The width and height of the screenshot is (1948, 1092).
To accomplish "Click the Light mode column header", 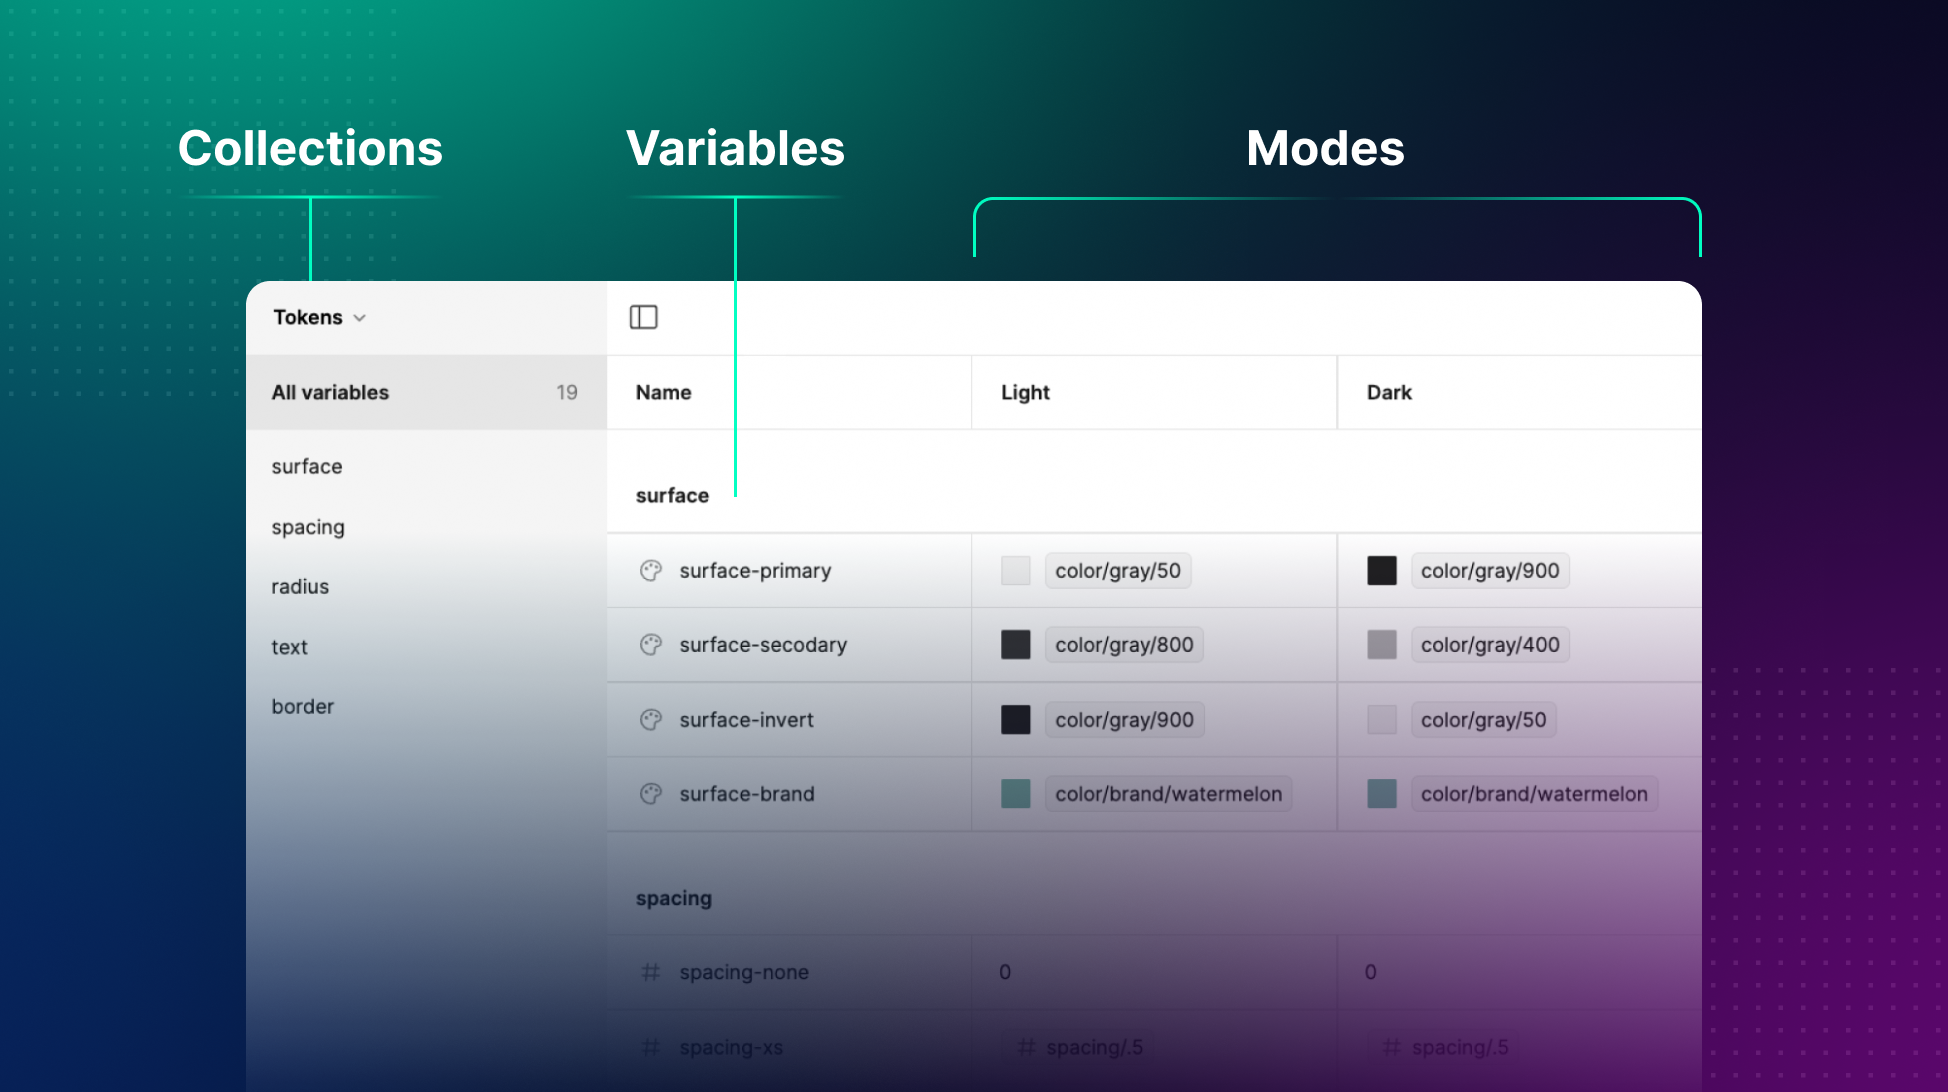I will point(1025,392).
